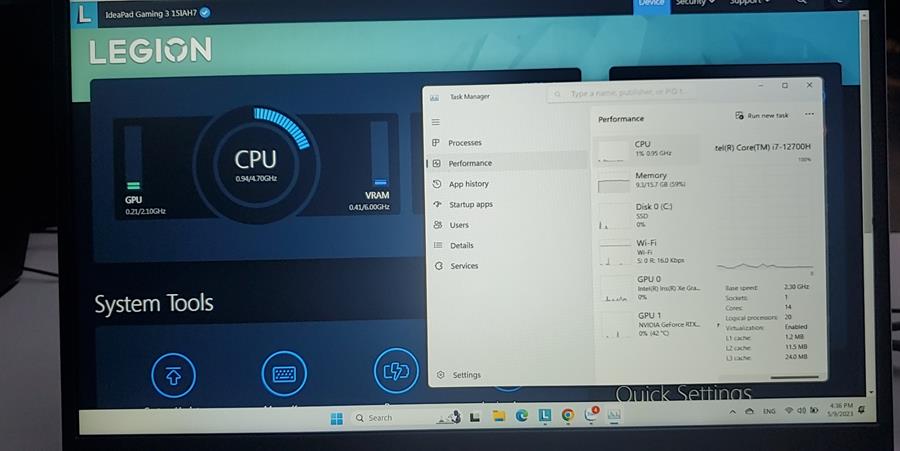The image size is (900, 451).
Task: Click taskbar app with red notification badge
Action: coord(591,414)
